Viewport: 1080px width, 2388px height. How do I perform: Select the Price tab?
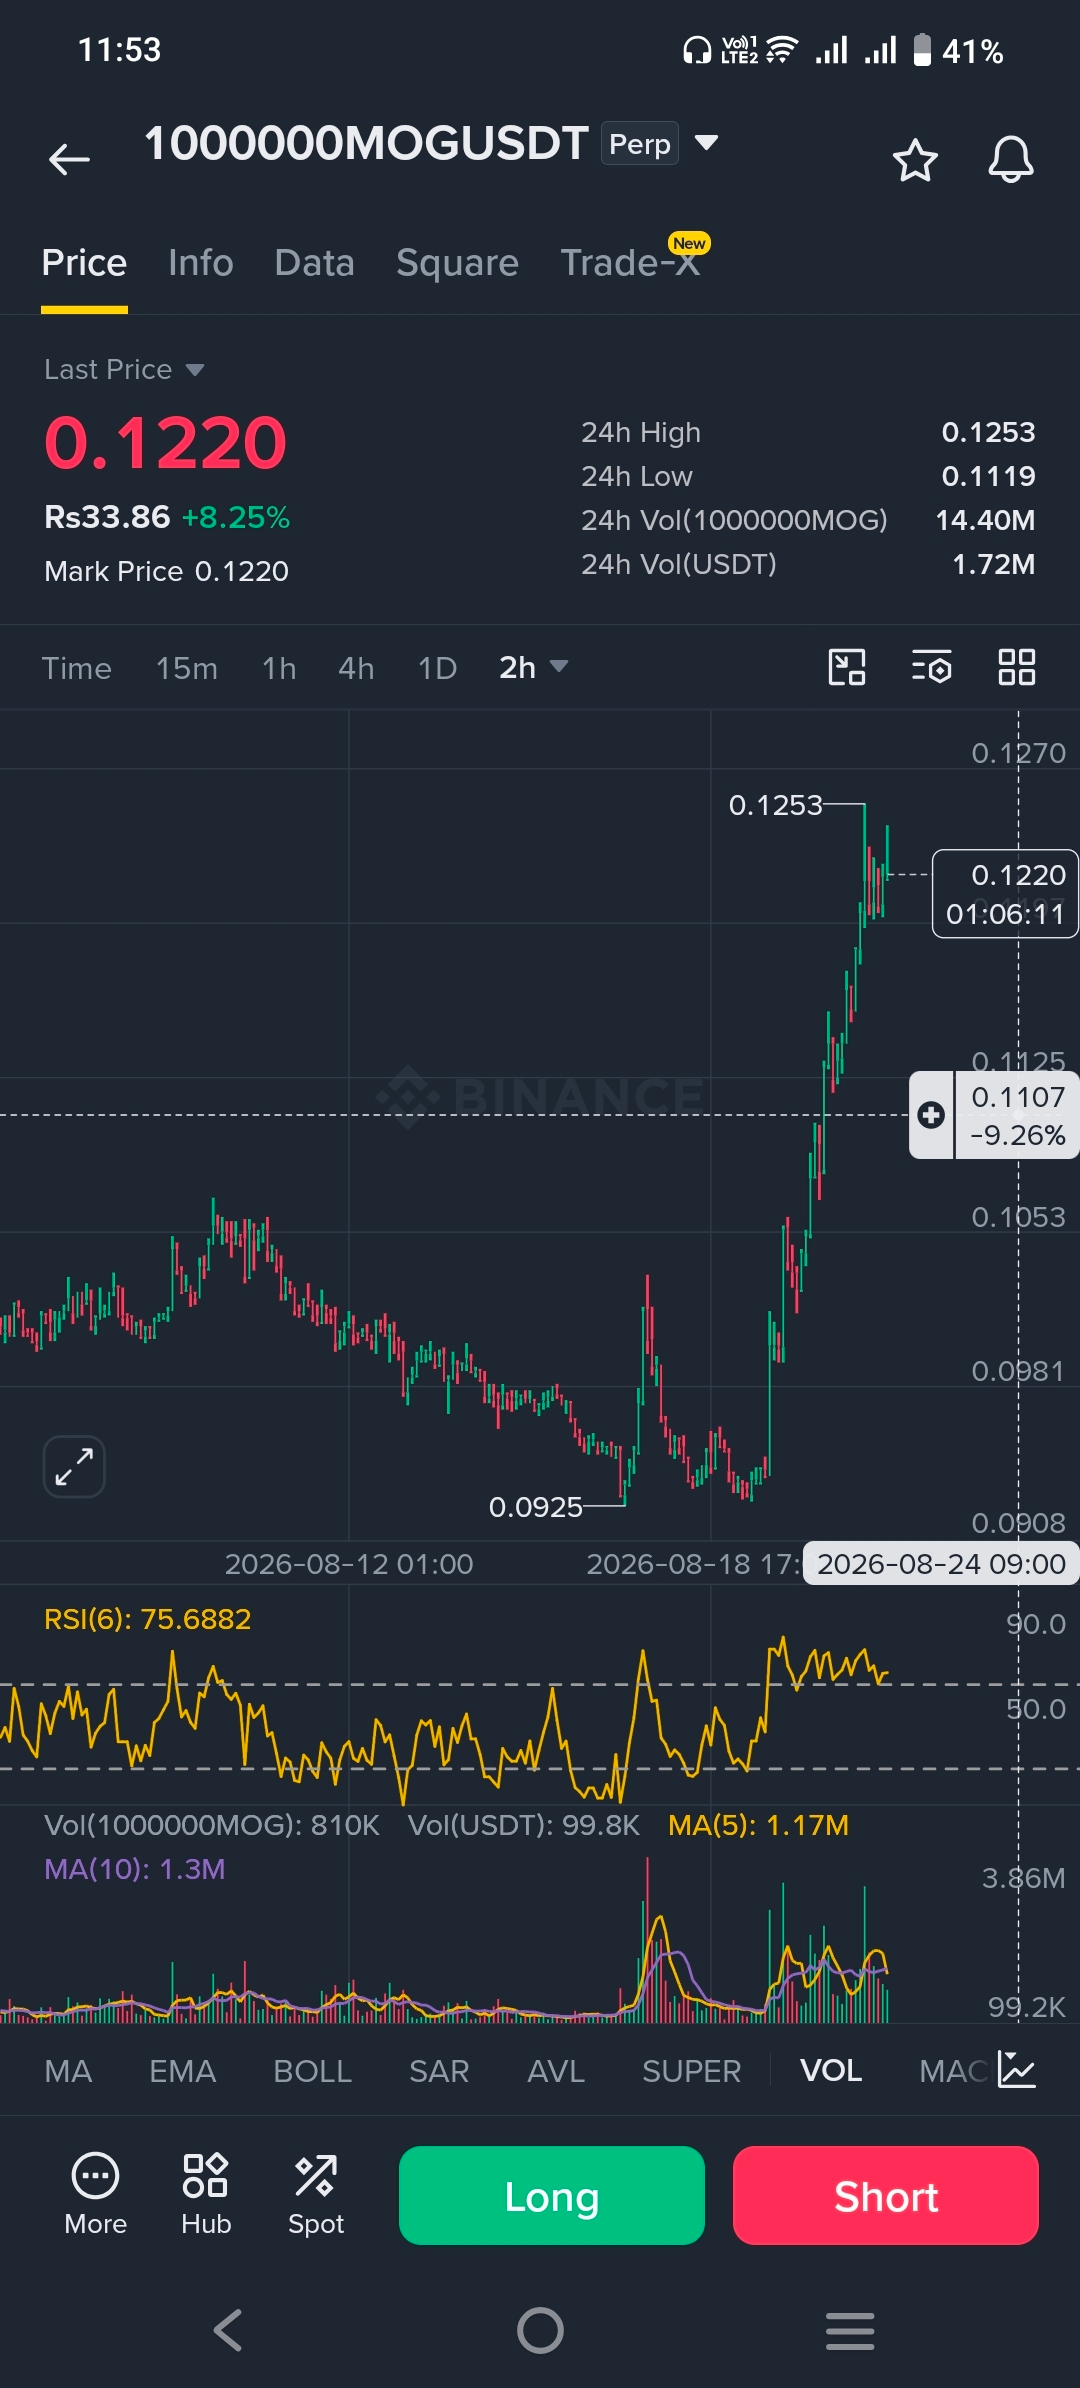pos(84,263)
